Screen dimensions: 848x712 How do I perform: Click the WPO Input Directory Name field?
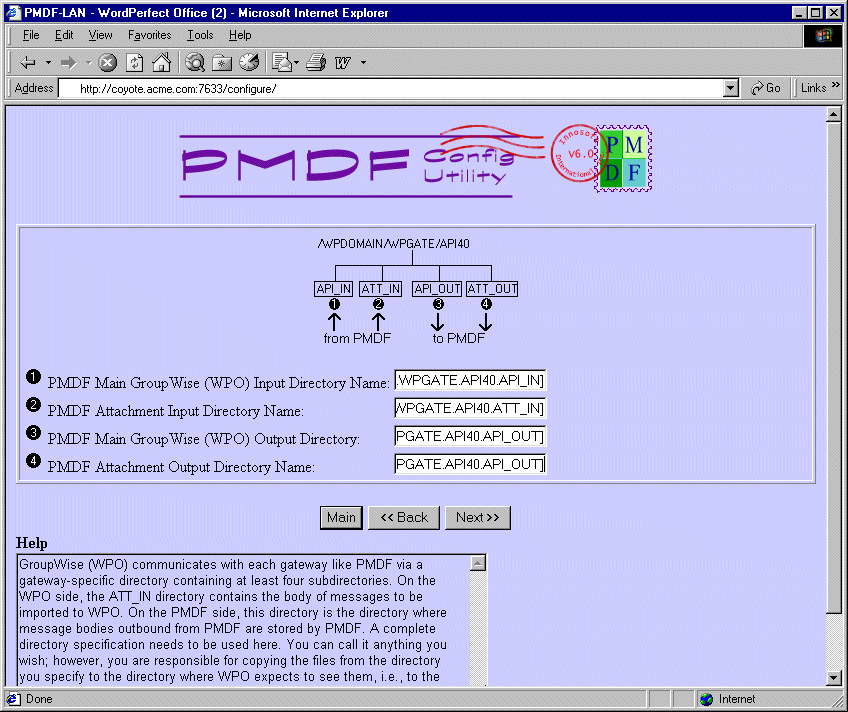click(x=470, y=381)
